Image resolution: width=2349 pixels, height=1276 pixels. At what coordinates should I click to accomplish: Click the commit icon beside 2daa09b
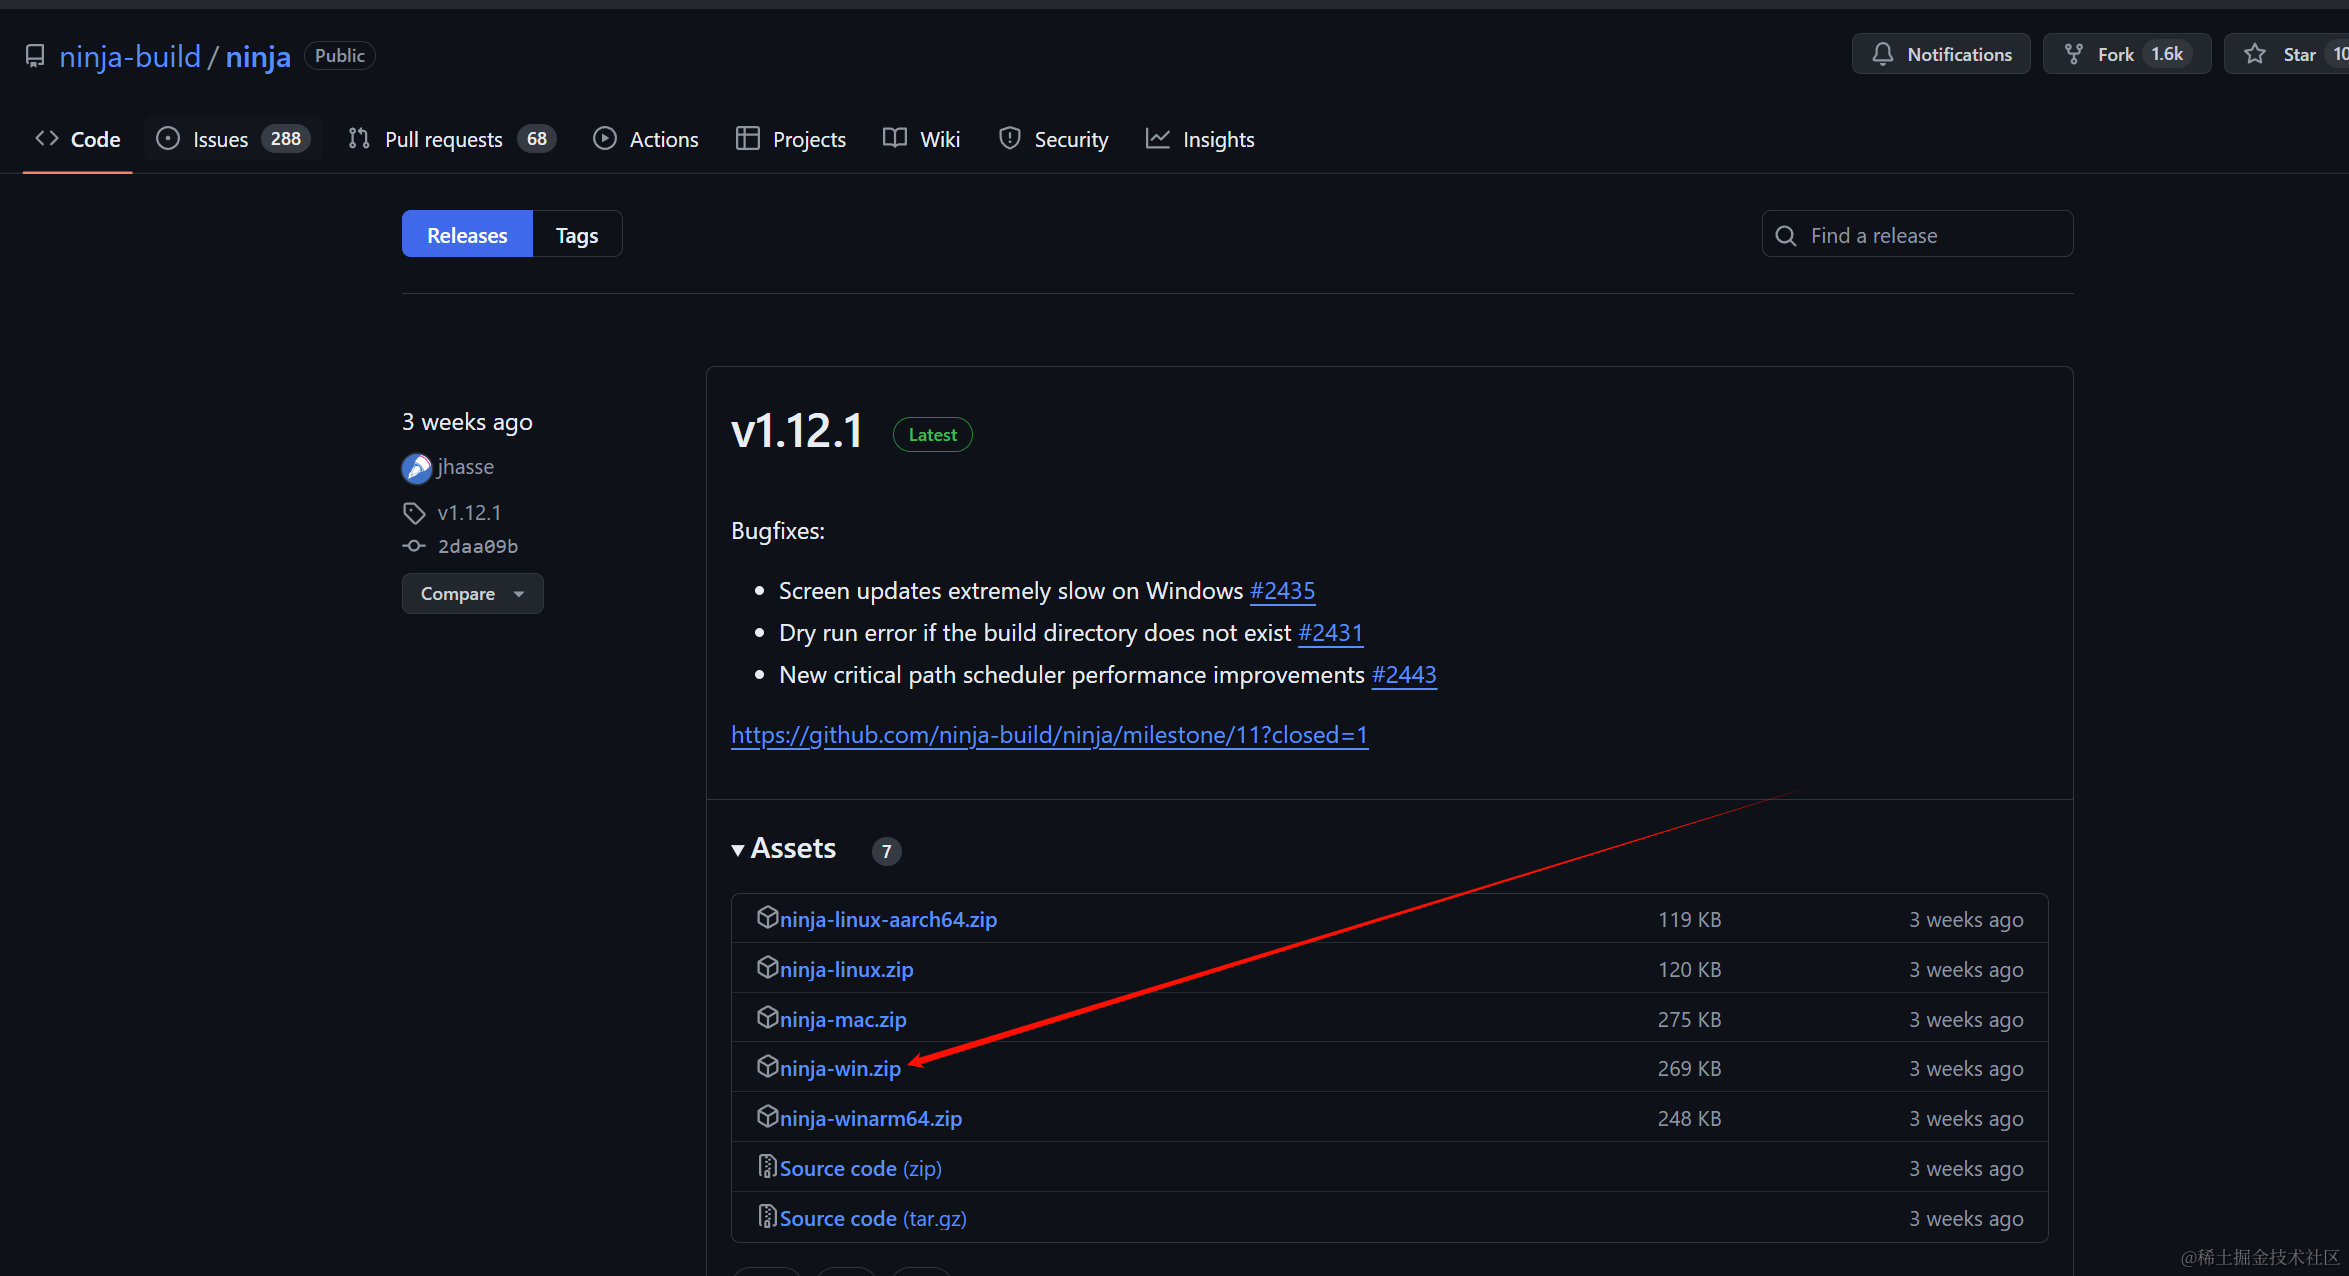414,546
